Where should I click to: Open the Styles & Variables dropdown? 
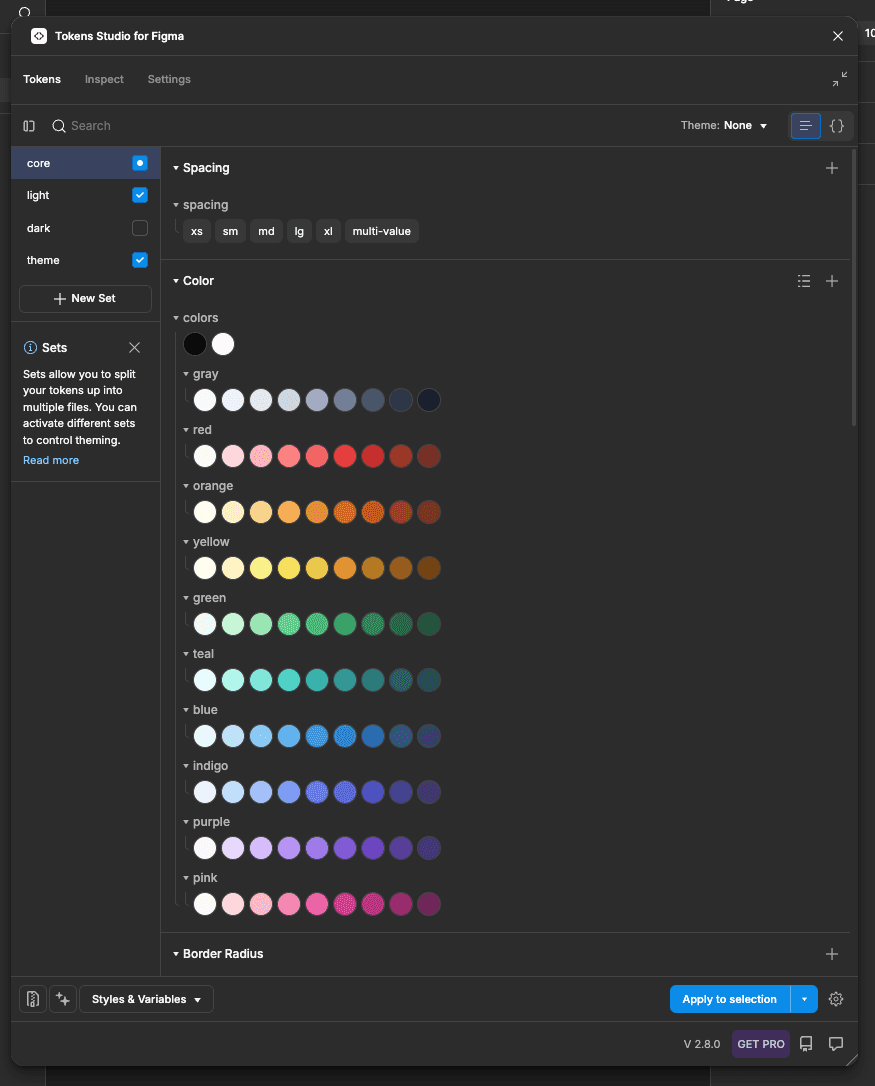coord(146,999)
